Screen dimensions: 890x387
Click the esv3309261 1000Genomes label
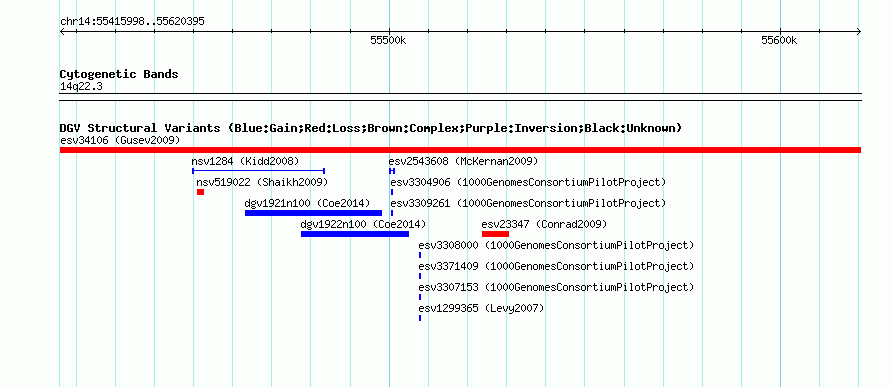(528, 203)
